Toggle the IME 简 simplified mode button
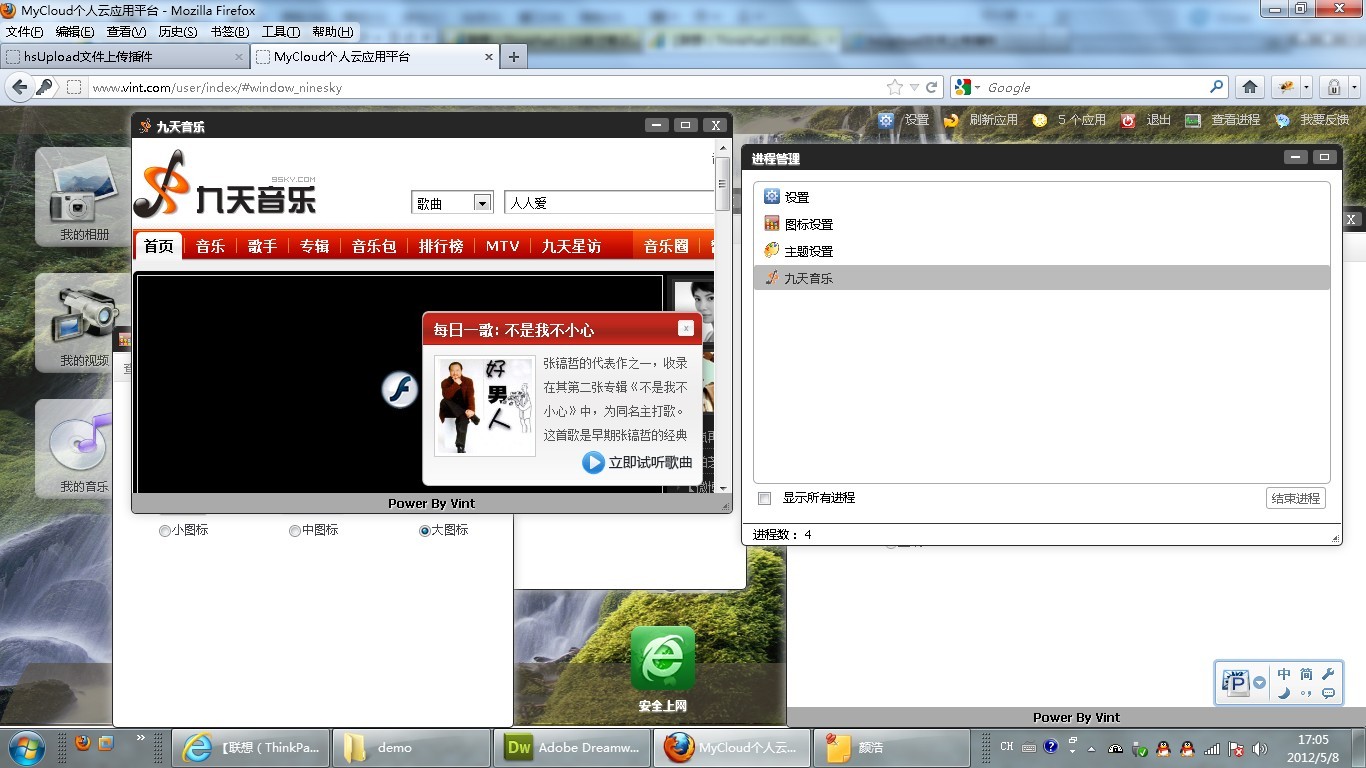 tap(1306, 674)
